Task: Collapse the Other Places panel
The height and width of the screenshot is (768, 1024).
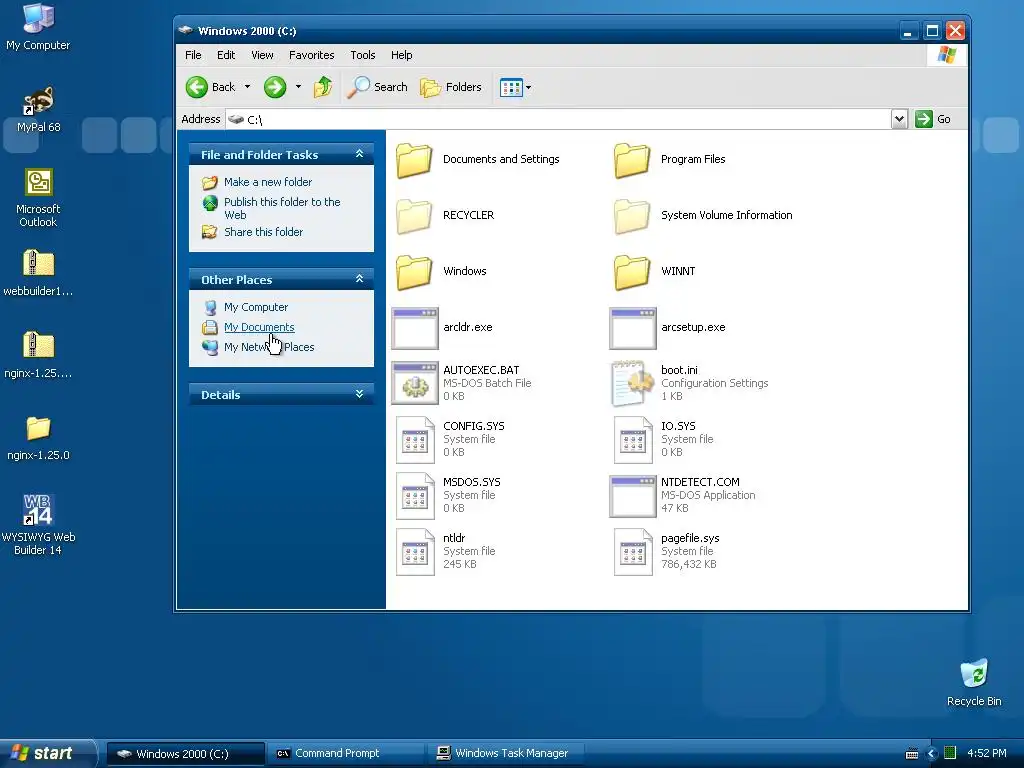Action: click(359, 279)
